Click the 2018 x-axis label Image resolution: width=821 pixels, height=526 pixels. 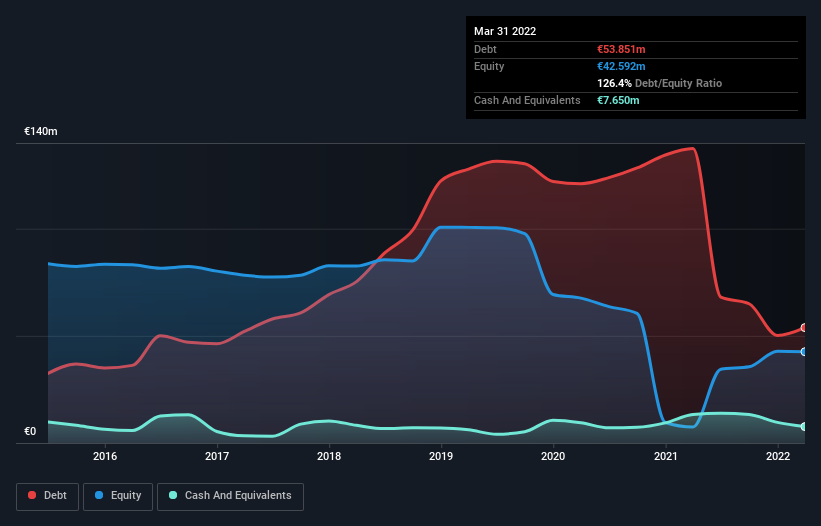(329, 456)
